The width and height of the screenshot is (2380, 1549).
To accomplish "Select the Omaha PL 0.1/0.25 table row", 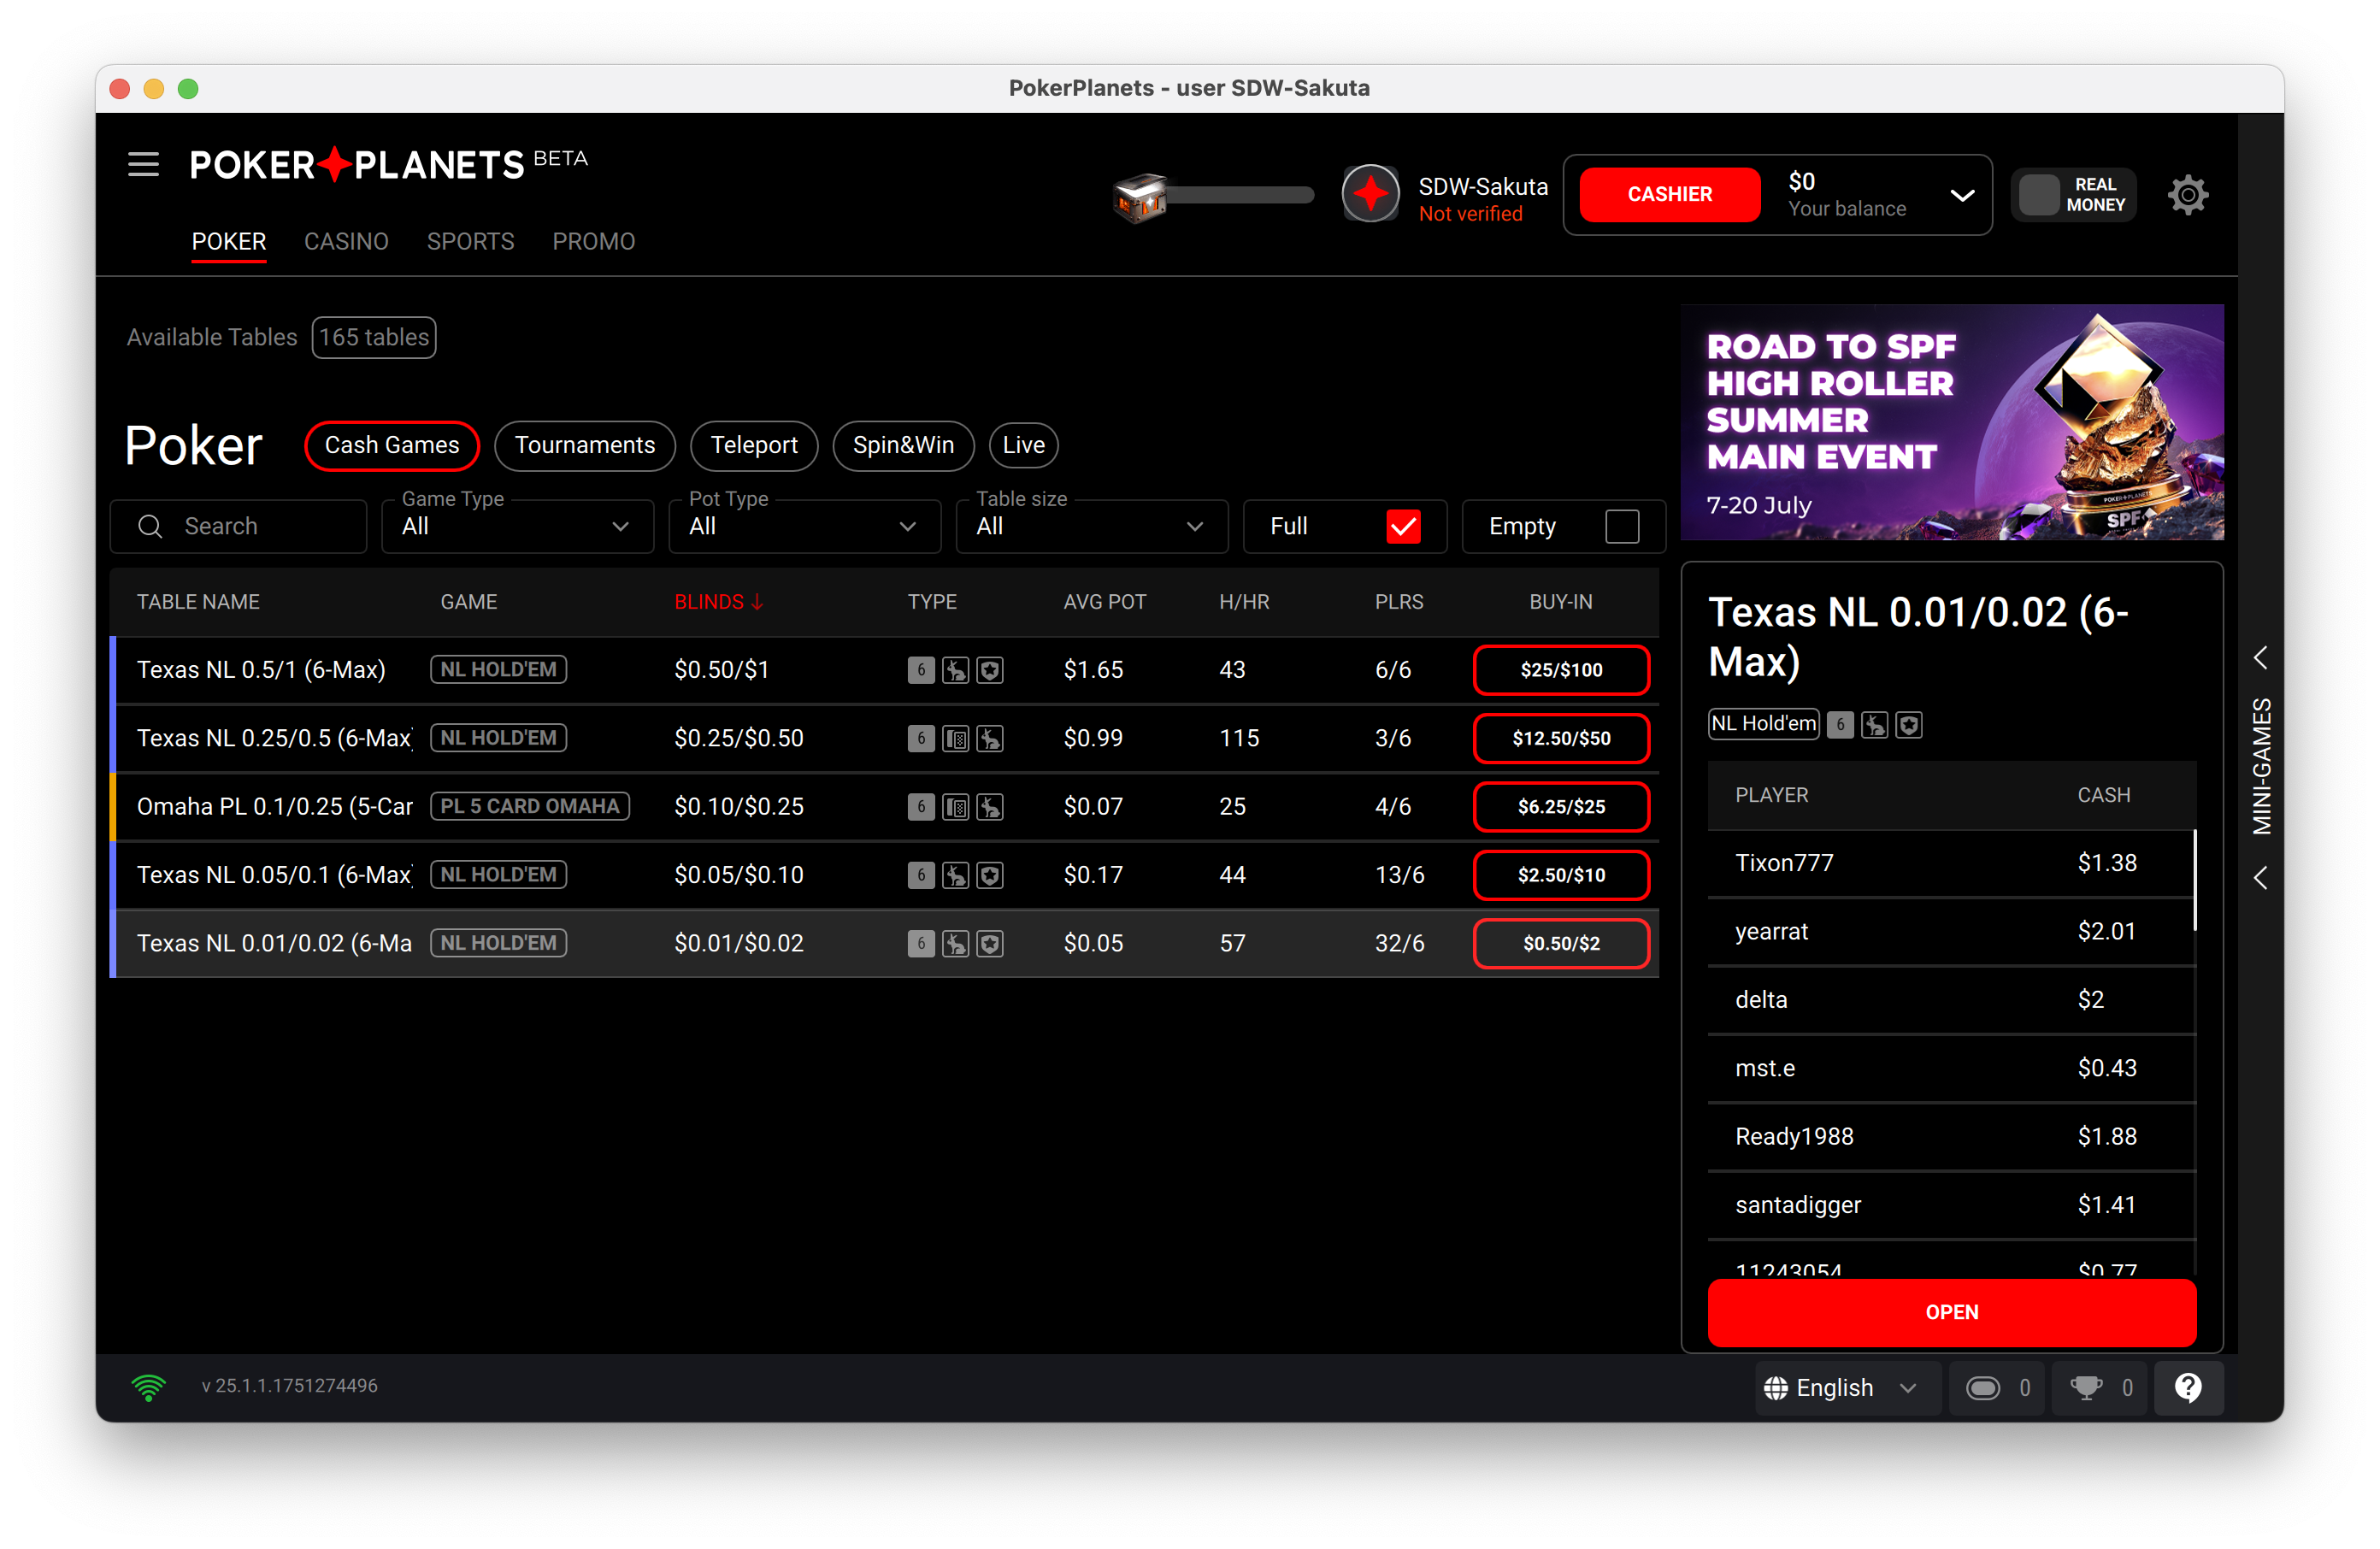I will coord(884,807).
